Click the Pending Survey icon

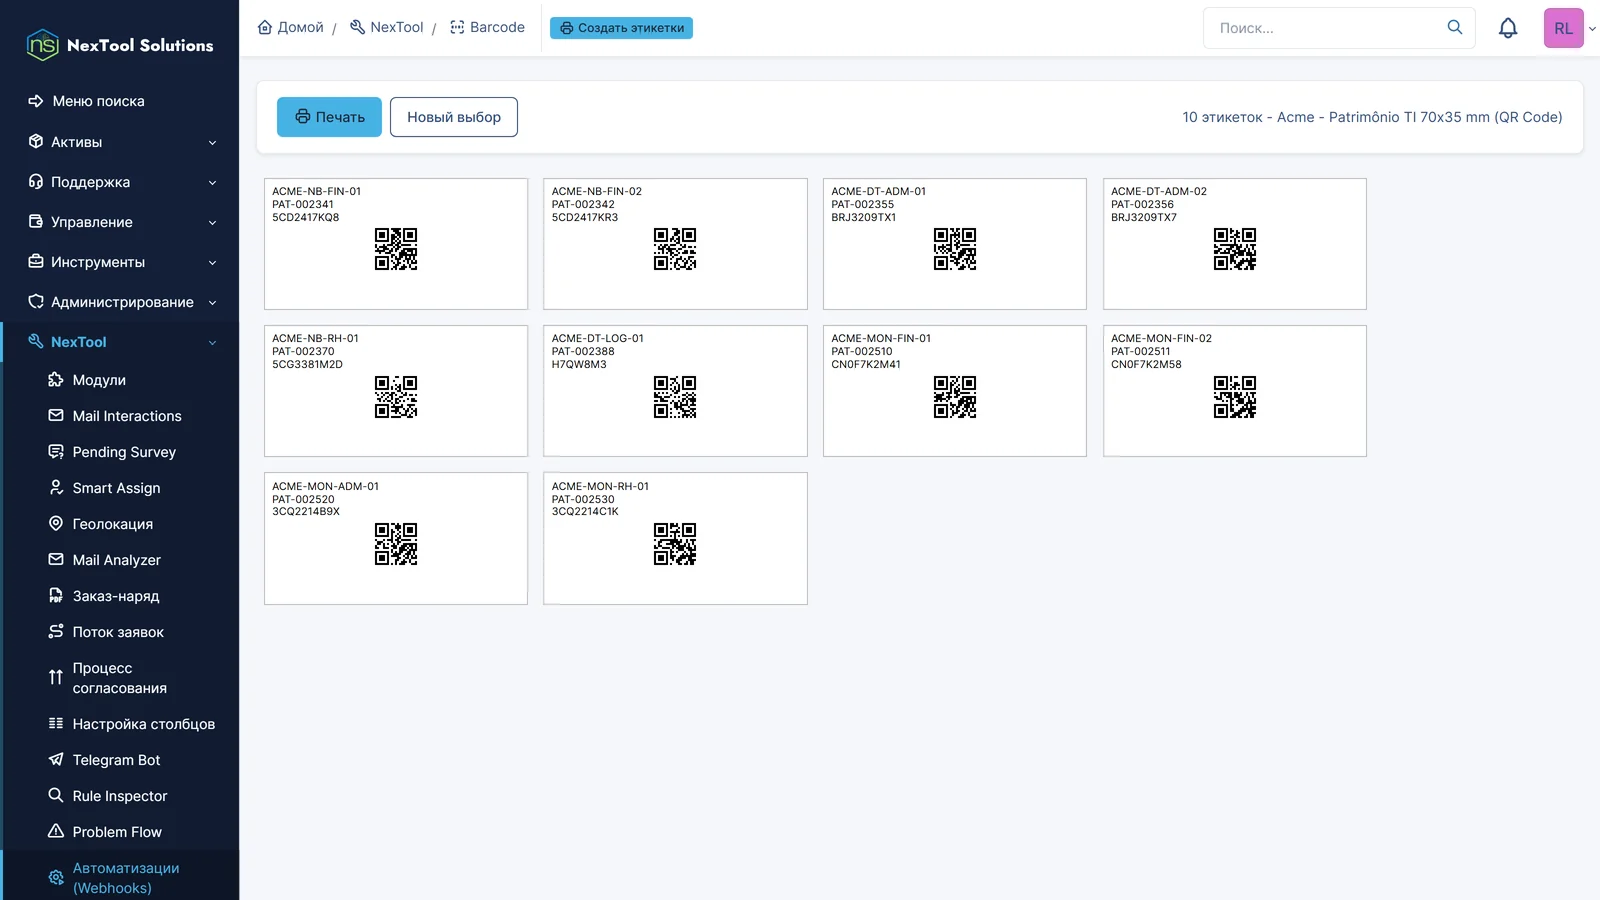point(56,452)
